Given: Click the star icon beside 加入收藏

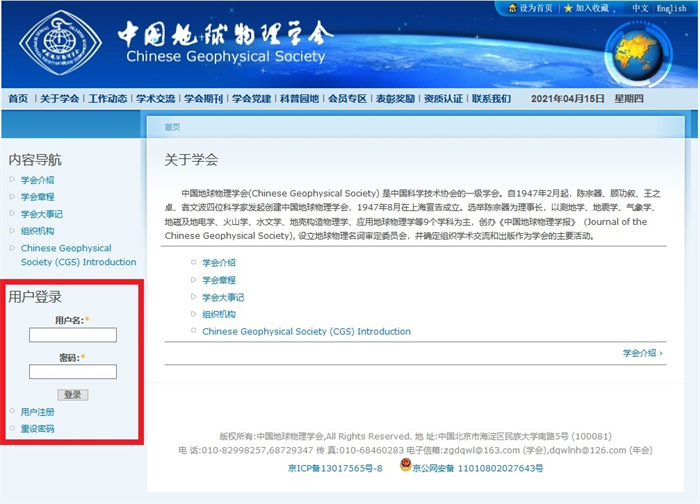Looking at the screenshot, I should click(568, 8).
